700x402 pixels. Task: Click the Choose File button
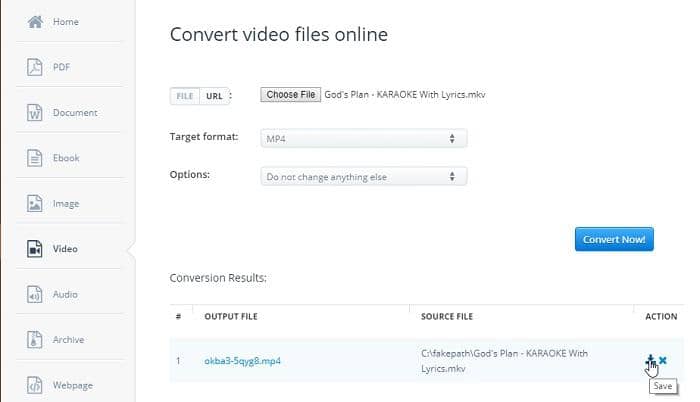[x=290, y=95]
